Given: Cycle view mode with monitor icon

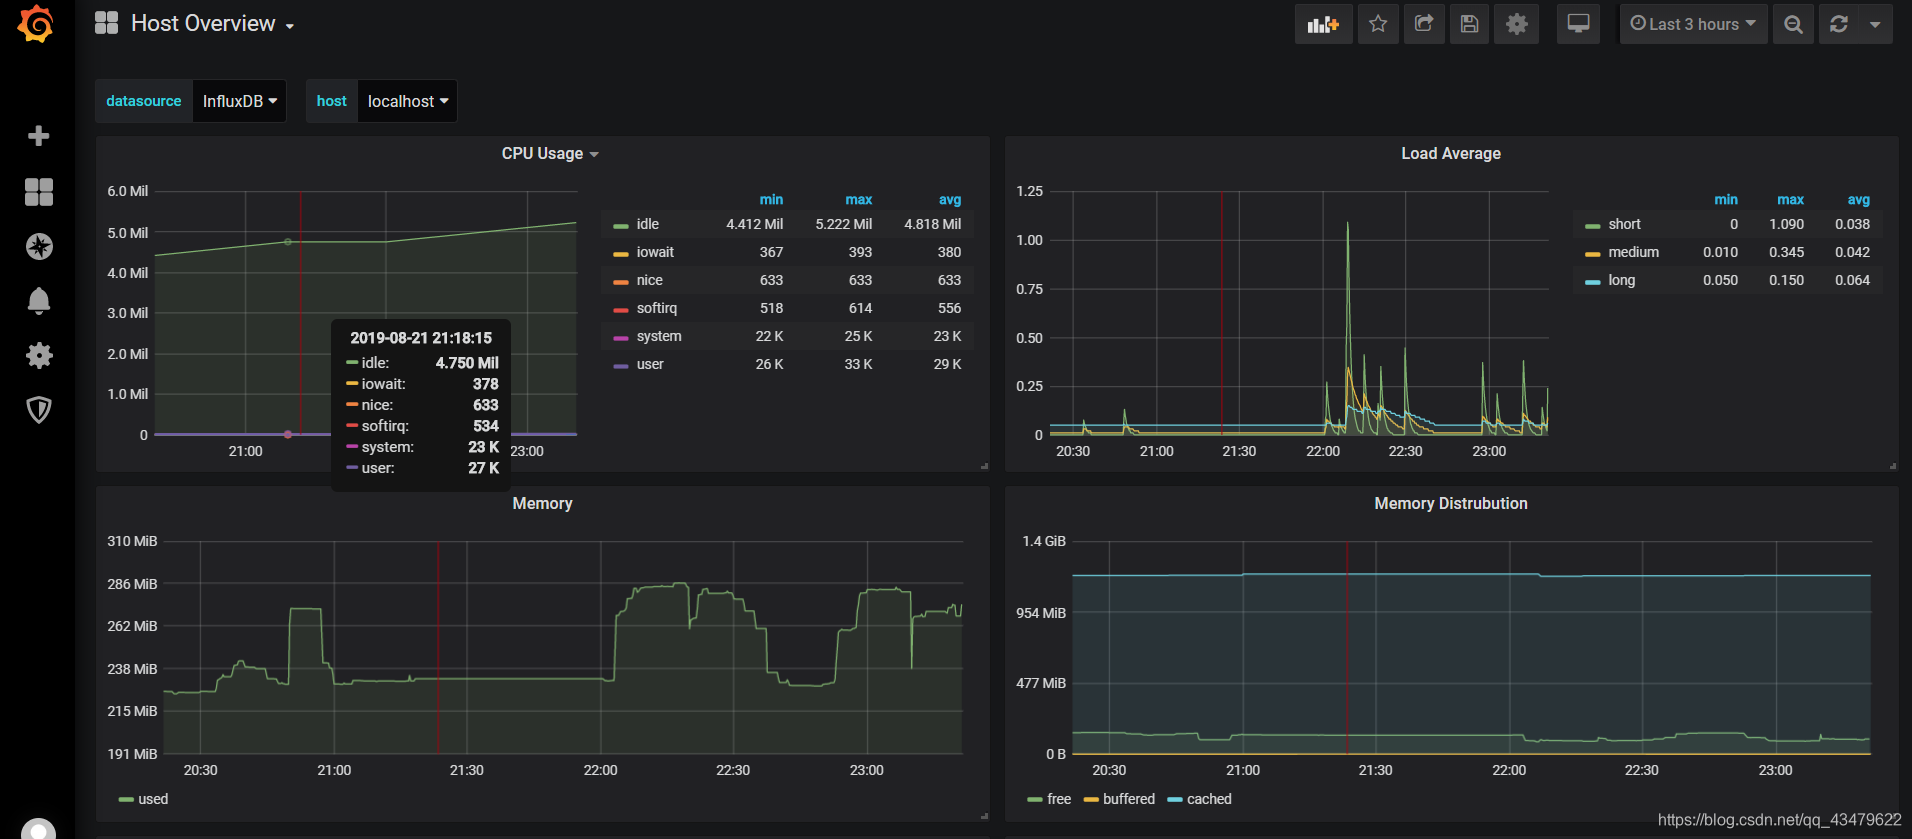Looking at the screenshot, I should pyautogui.click(x=1578, y=24).
